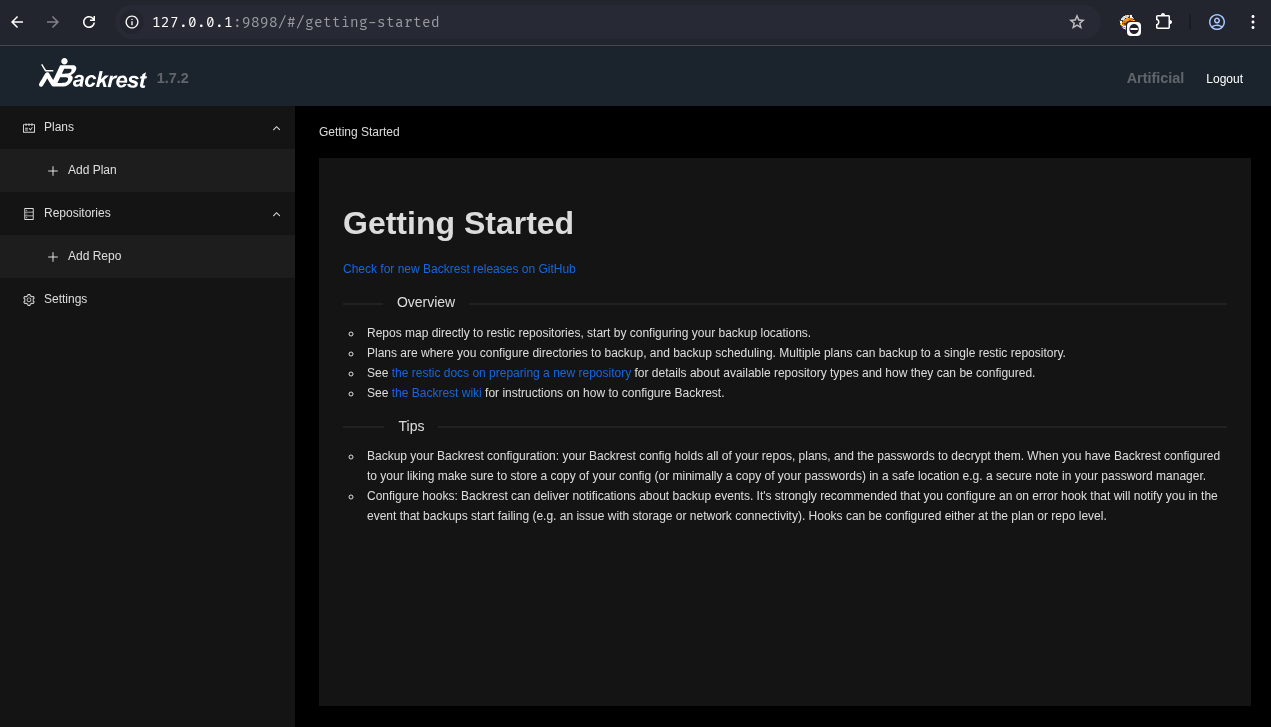This screenshot has height=727, width=1271.
Task: Click the Repositories database icon in sidebar
Action: [29, 214]
